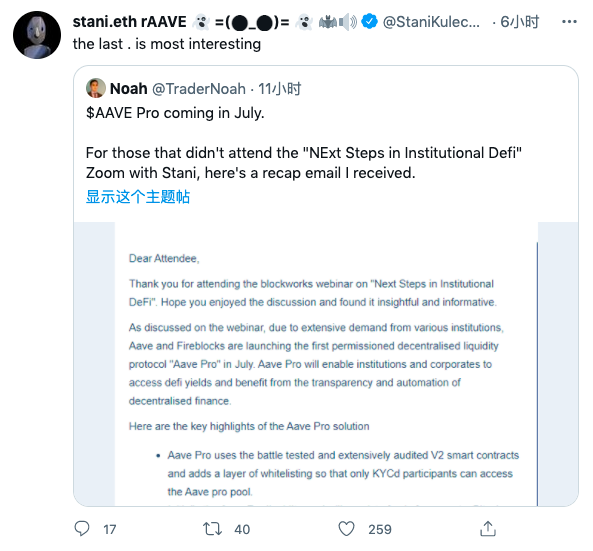593x551 pixels.
Task: Click the blue verified badge icon
Action: click(x=369, y=22)
